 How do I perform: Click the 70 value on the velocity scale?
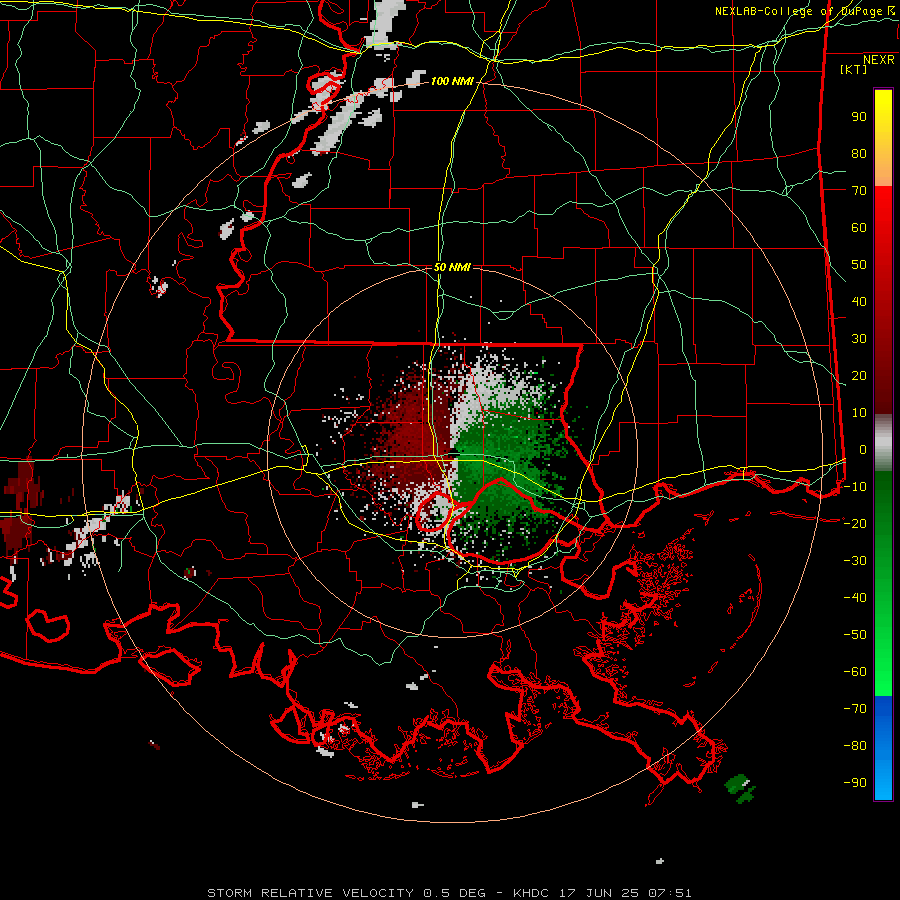[859, 191]
